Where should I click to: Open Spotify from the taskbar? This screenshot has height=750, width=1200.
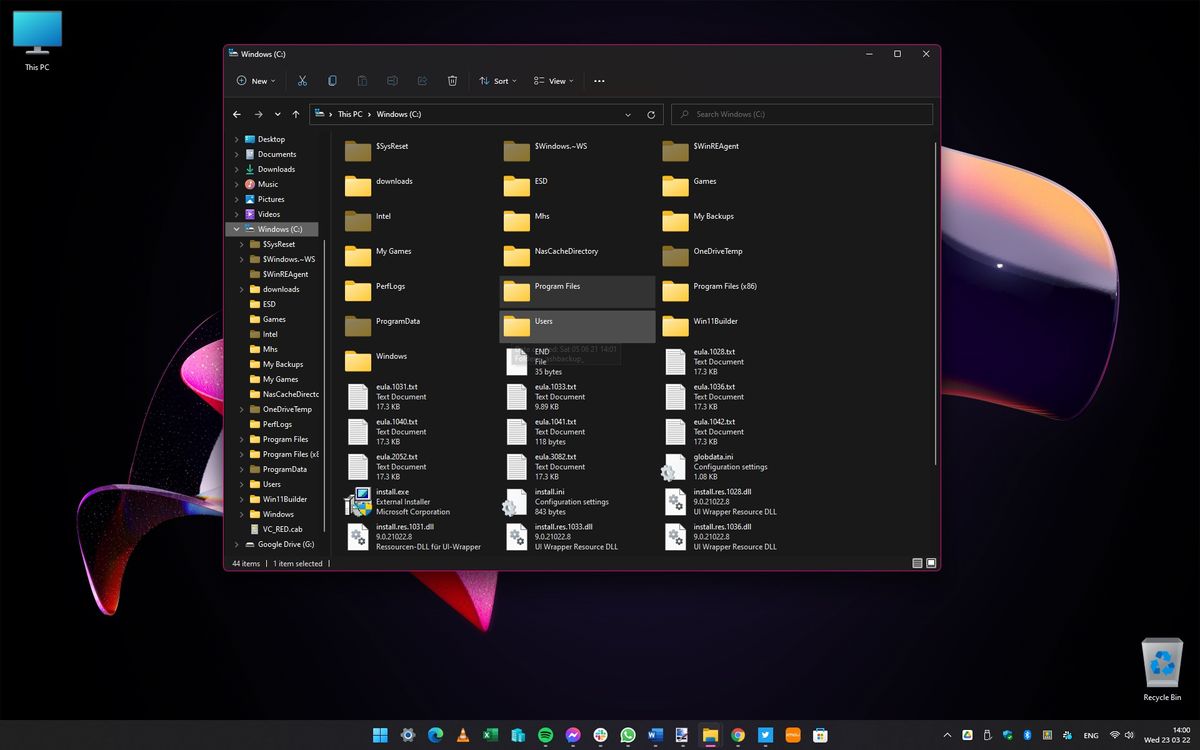(546, 735)
